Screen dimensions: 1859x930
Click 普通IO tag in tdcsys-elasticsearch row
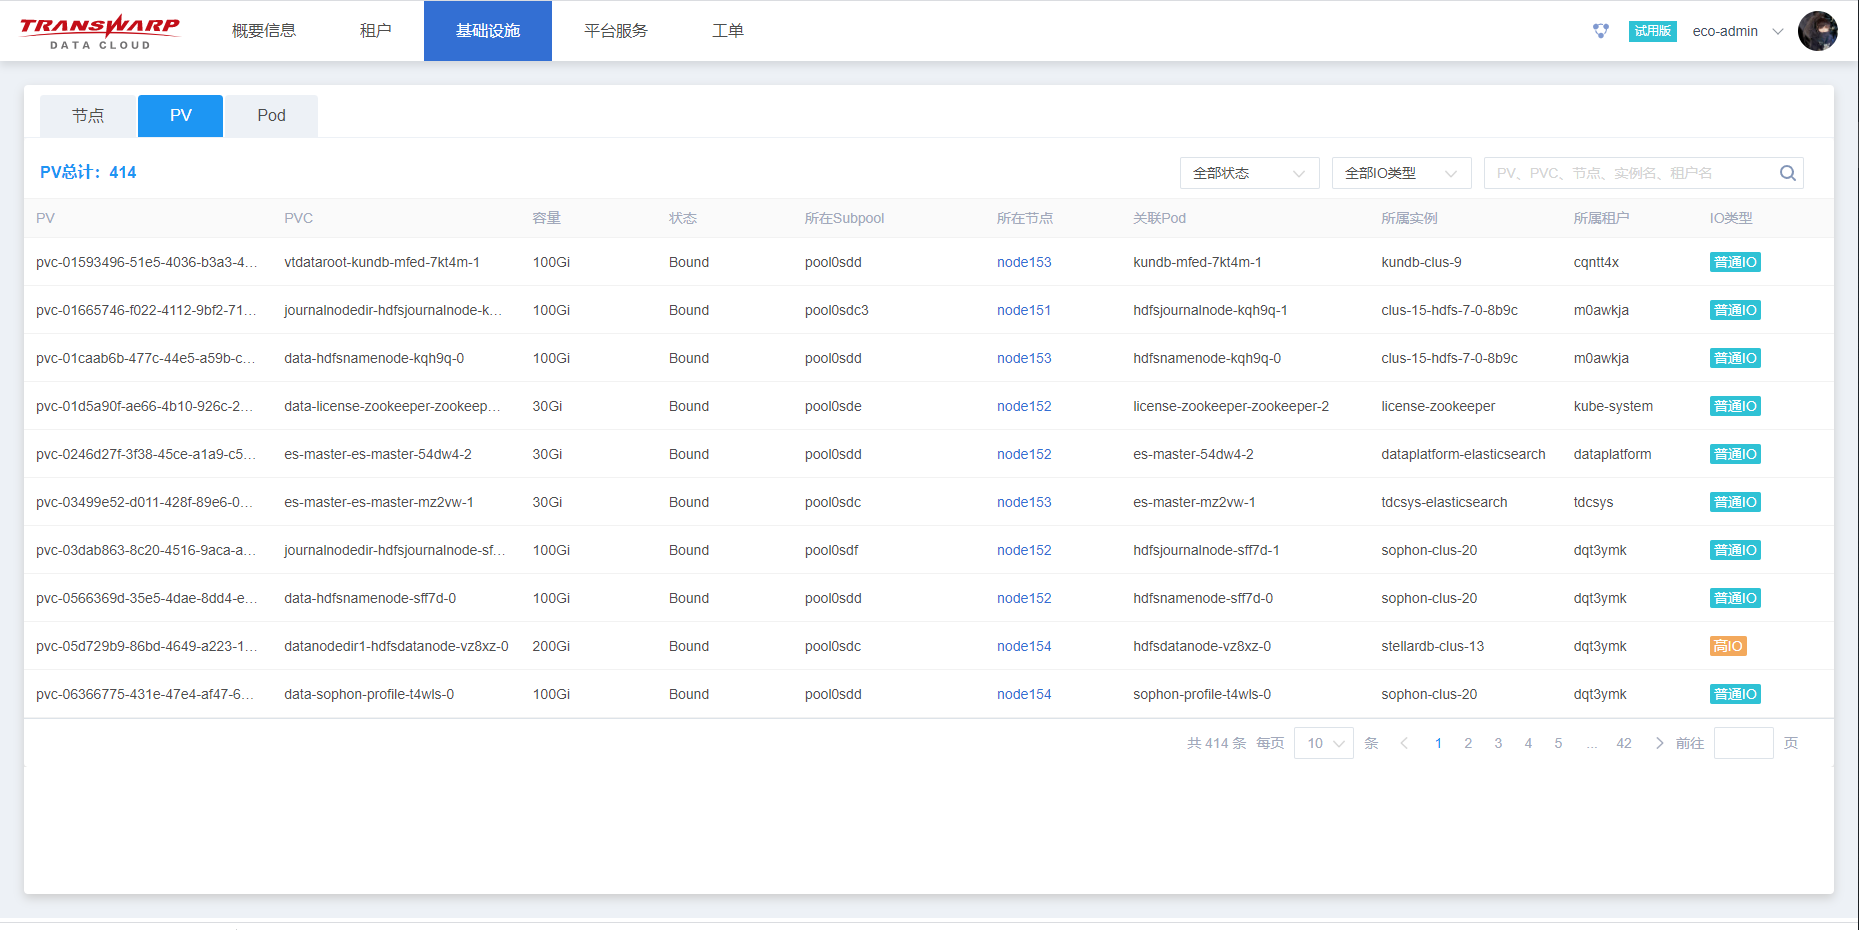1735,502
